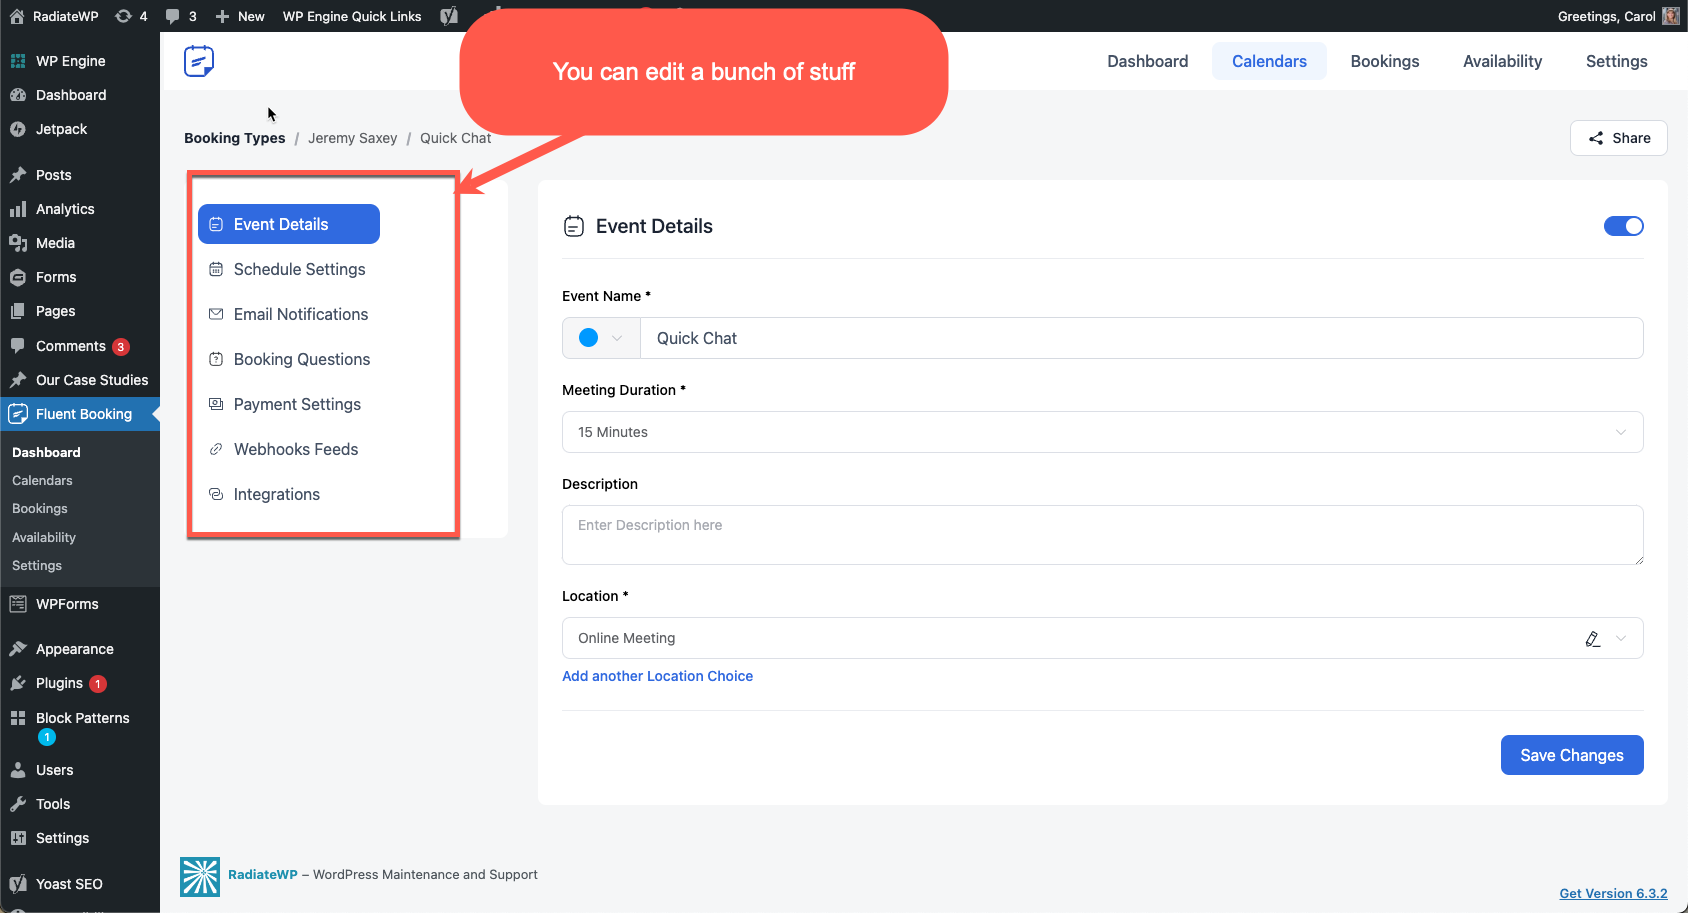Switch to the Availability top tab
The image size is (1688, 913).
(1502, 61)
